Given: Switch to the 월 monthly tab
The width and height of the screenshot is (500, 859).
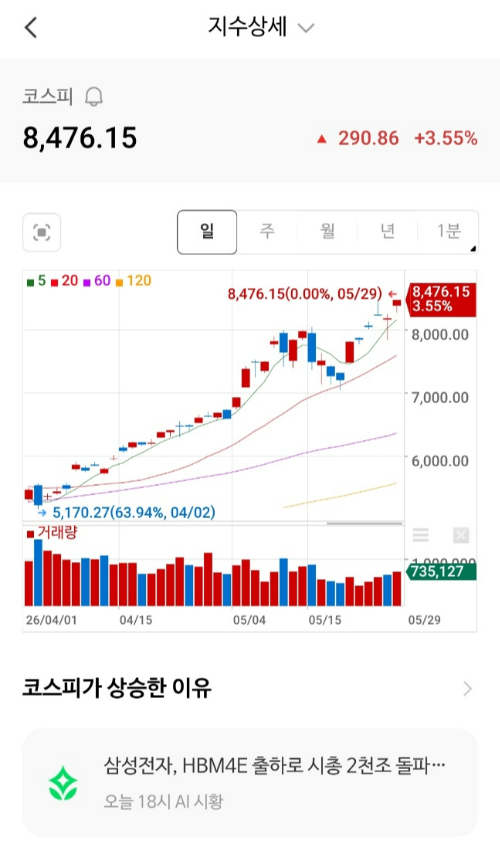Looking at the screenshot, I should click(327, 232).
